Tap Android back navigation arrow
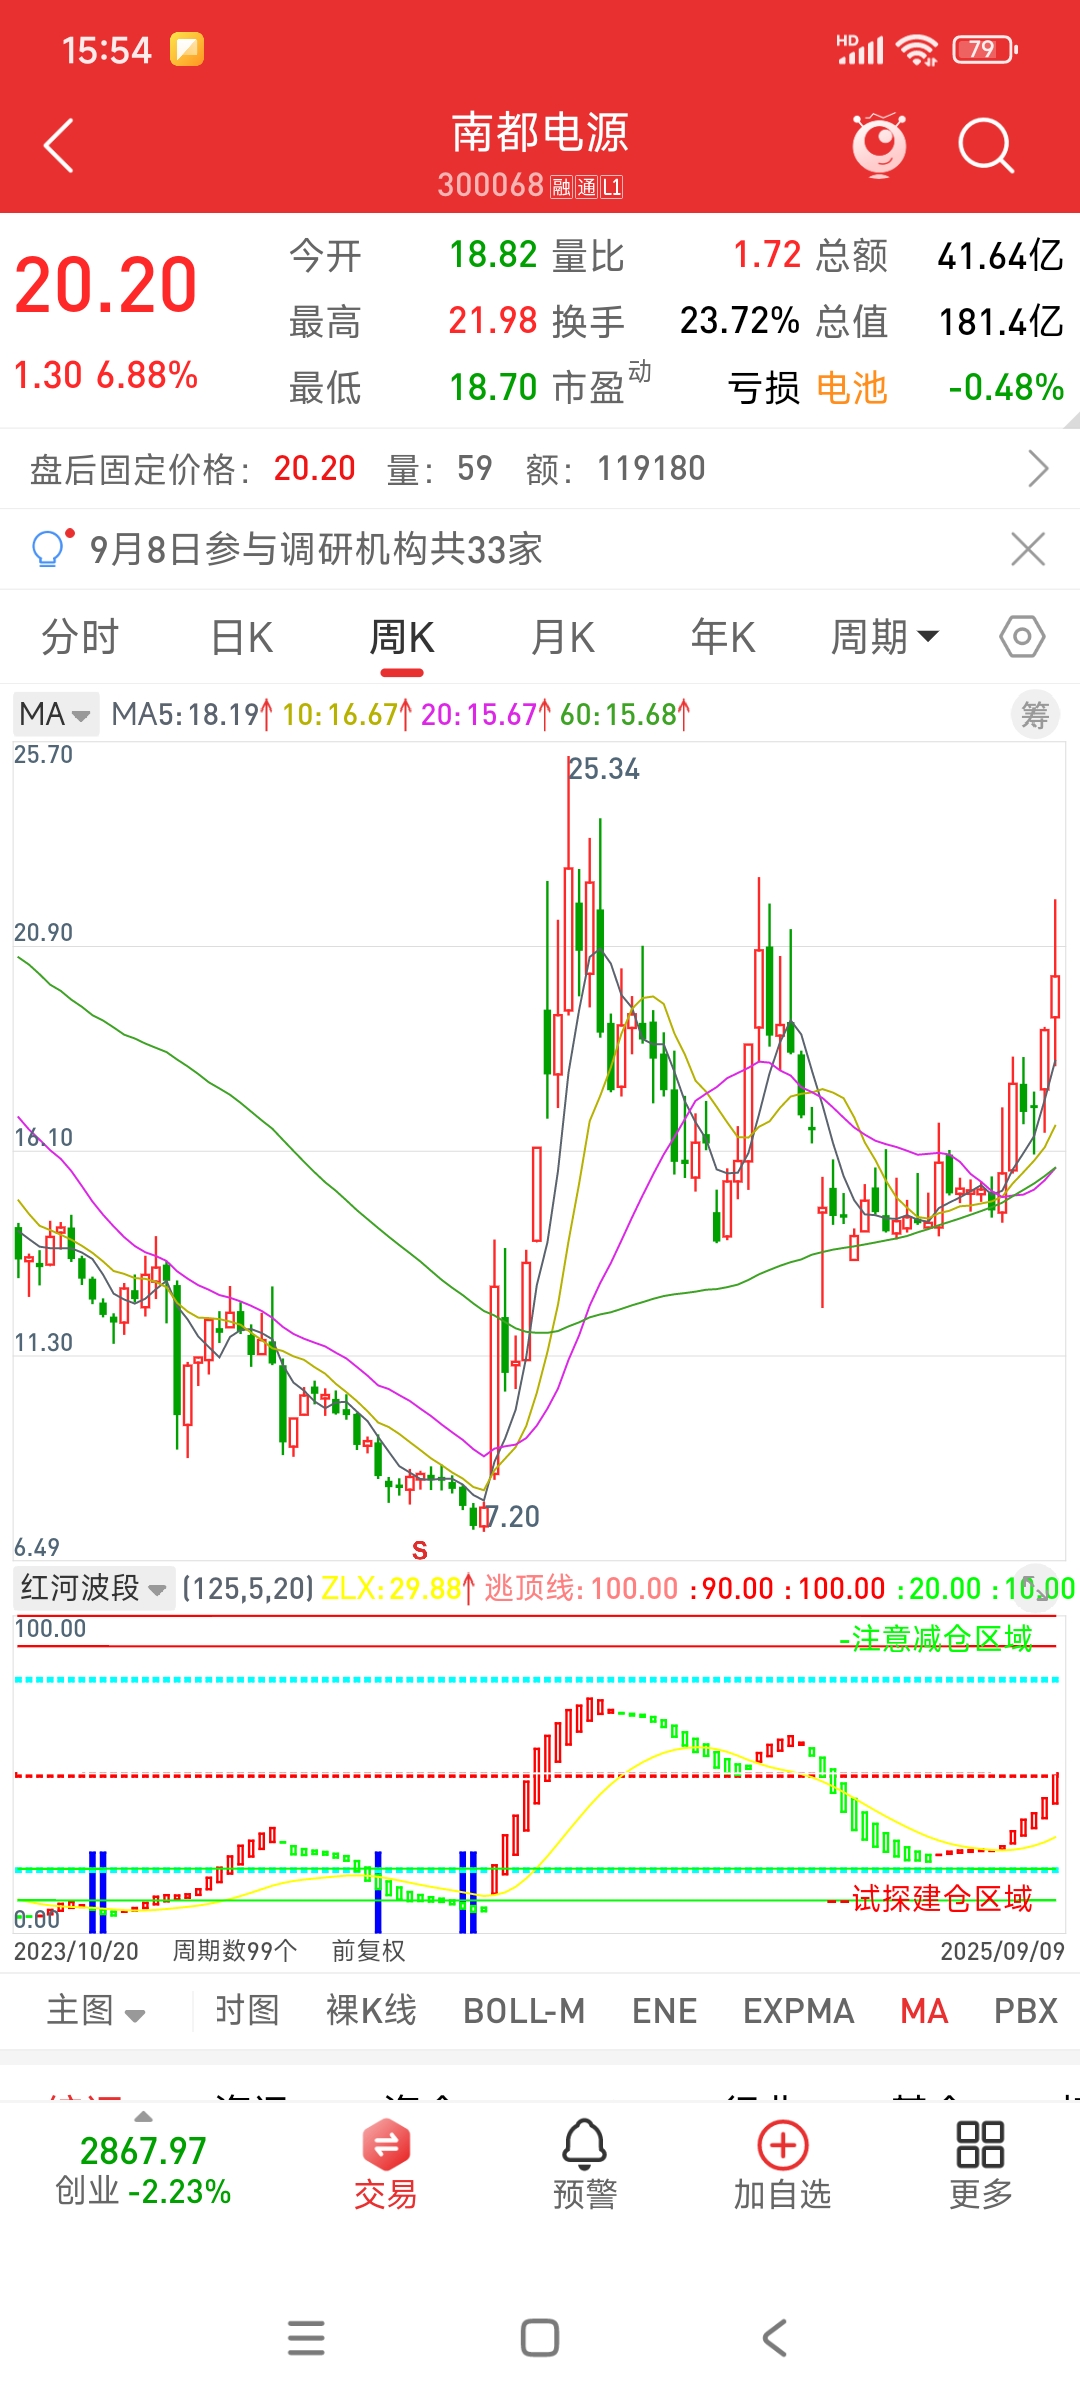Image resolution: width=1080 pixels, height=2400 pixels. (774, 2338)
